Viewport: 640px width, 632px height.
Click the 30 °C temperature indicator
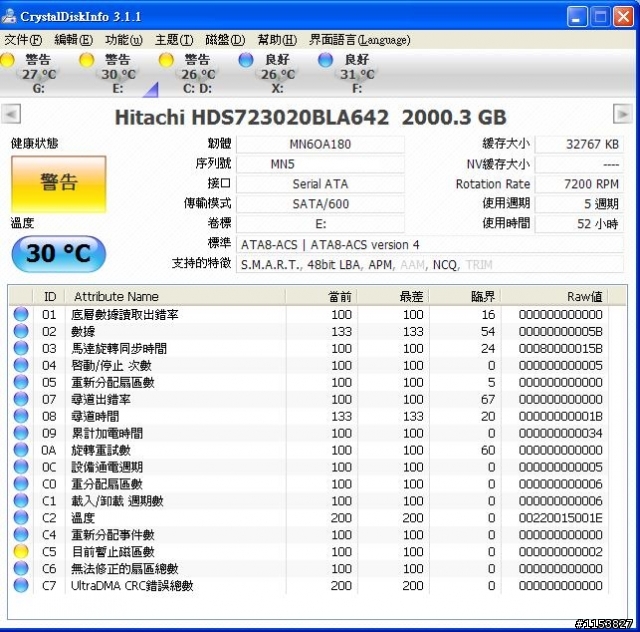59,254
